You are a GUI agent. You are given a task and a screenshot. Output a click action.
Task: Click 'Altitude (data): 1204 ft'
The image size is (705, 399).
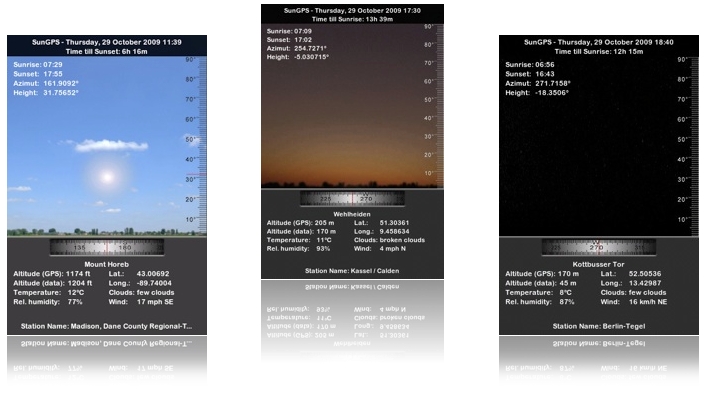click(53, 283)
